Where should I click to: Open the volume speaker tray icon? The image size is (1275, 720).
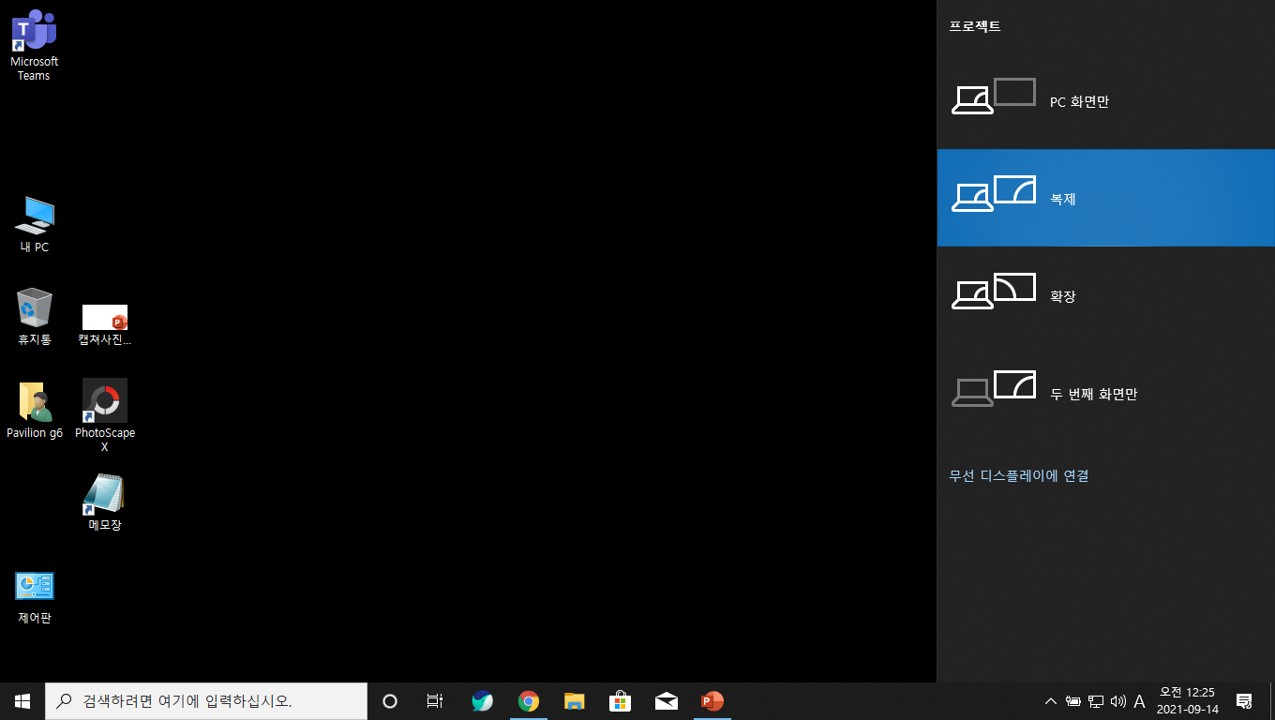tap(1118, 701)
